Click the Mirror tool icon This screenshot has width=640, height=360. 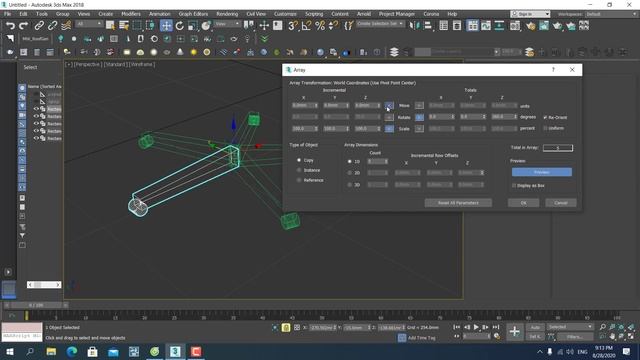[415, 26]
